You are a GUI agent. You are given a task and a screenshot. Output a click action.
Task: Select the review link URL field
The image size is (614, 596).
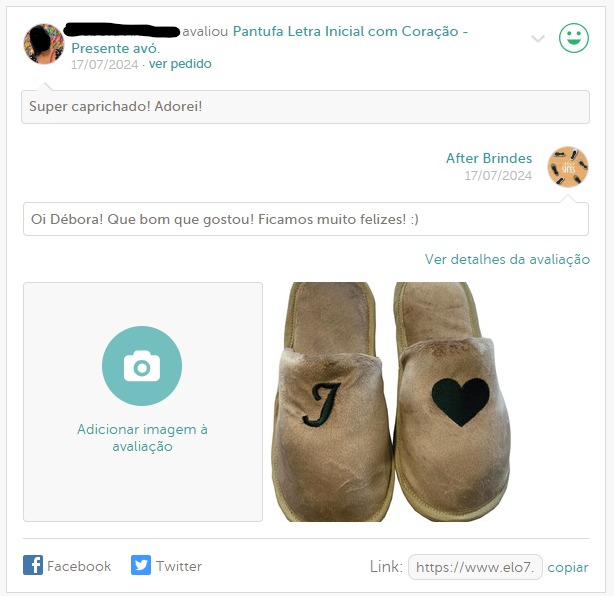(475, 567)
